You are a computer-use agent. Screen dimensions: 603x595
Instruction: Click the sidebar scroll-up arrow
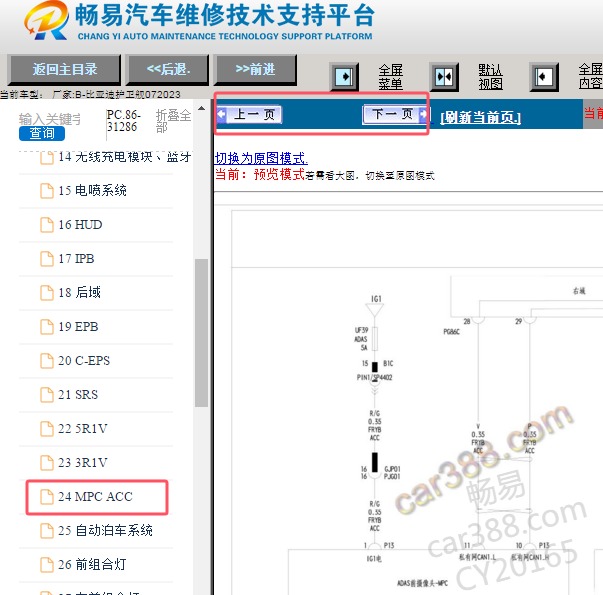pyautogui.click(x=202, y=109)
